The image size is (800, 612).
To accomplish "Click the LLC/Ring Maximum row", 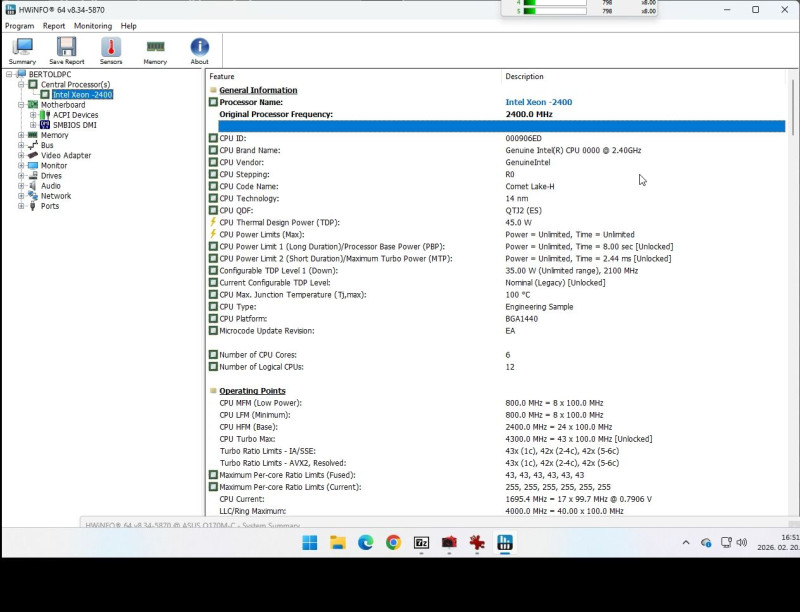I will (x=496, y=511).
